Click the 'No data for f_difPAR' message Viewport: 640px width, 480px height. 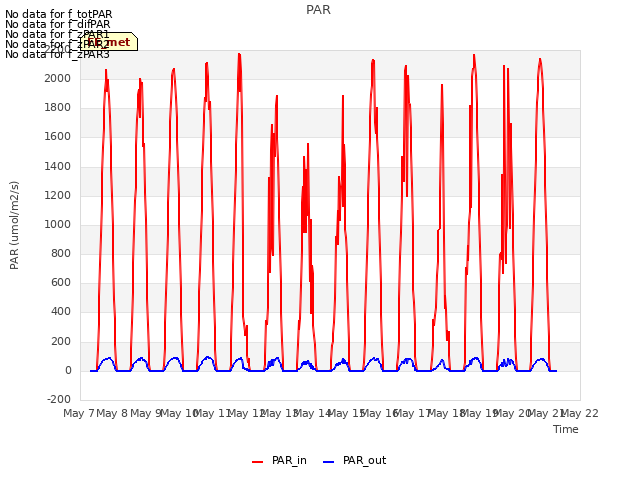pyautogui.click(x=58, y=24)
